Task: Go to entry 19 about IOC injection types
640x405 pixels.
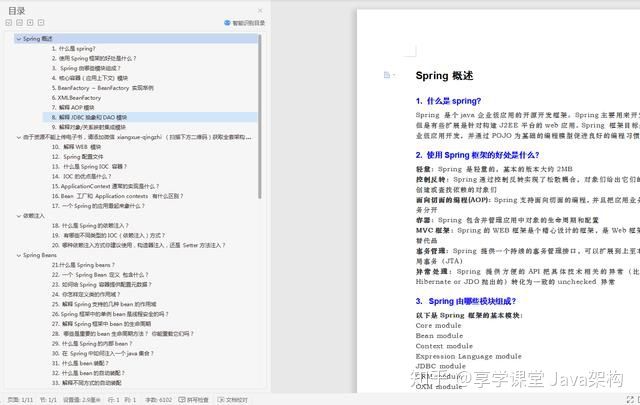Action: pyautogui.click(x=109, y=236)
